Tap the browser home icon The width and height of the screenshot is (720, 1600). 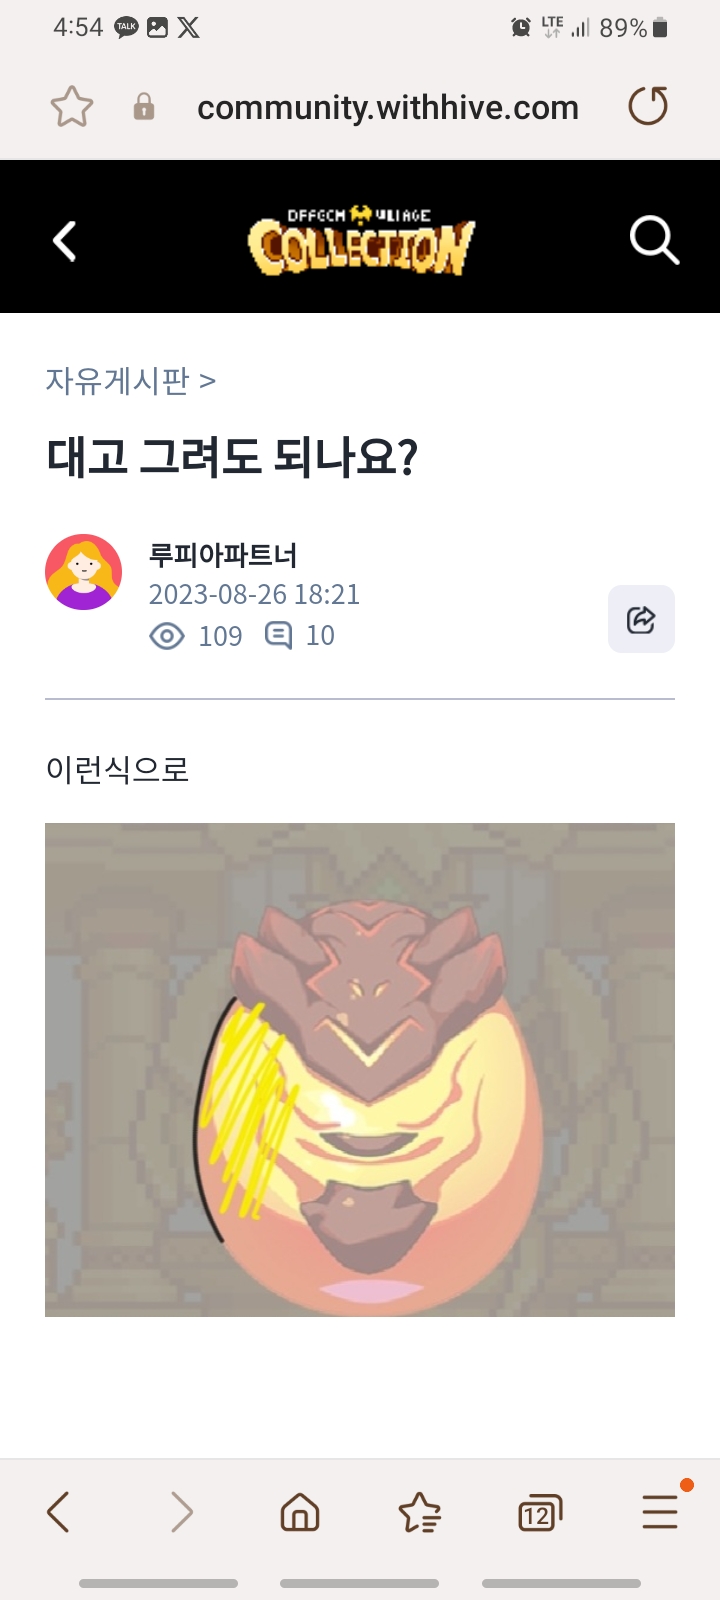pyautogui.click(x=300, y=1512)
